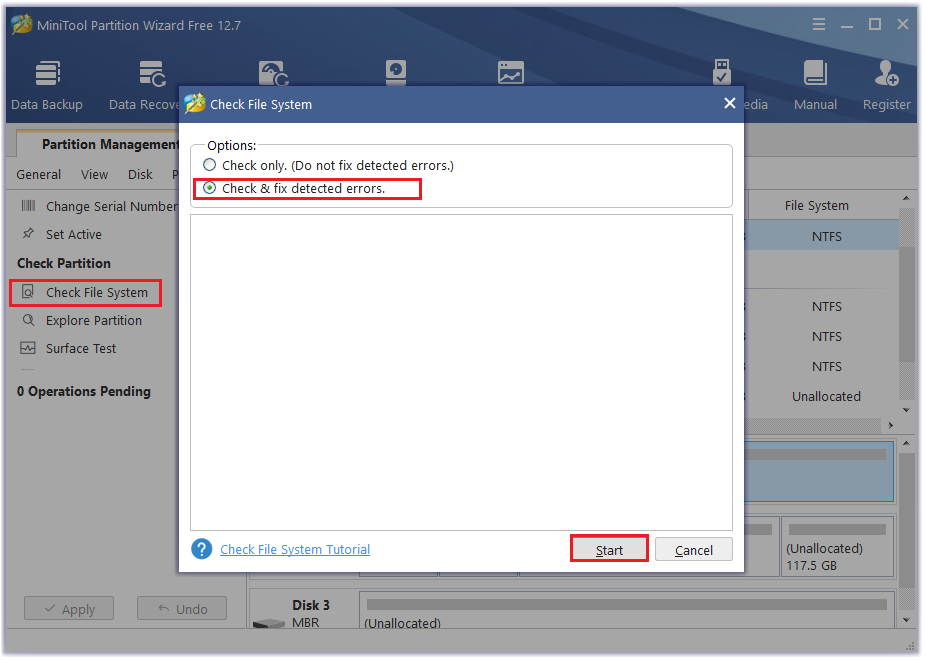926x660 pixels.
Task: Click partition list horizontal scroll right arrow
Action: (x=891, y=425)
